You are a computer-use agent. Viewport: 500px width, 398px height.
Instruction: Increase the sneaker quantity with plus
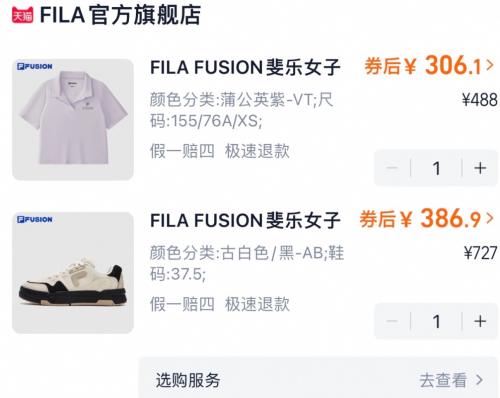(x=480, y=321)
